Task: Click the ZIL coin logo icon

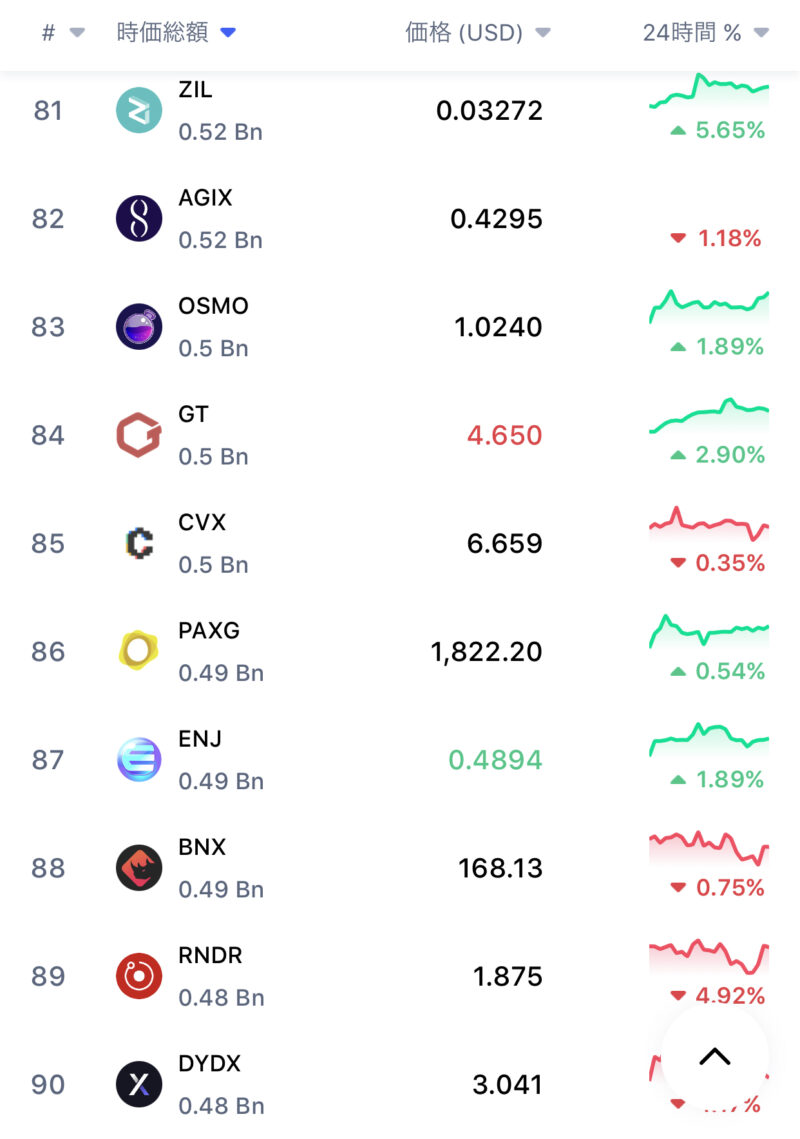Action: [139, 110]
